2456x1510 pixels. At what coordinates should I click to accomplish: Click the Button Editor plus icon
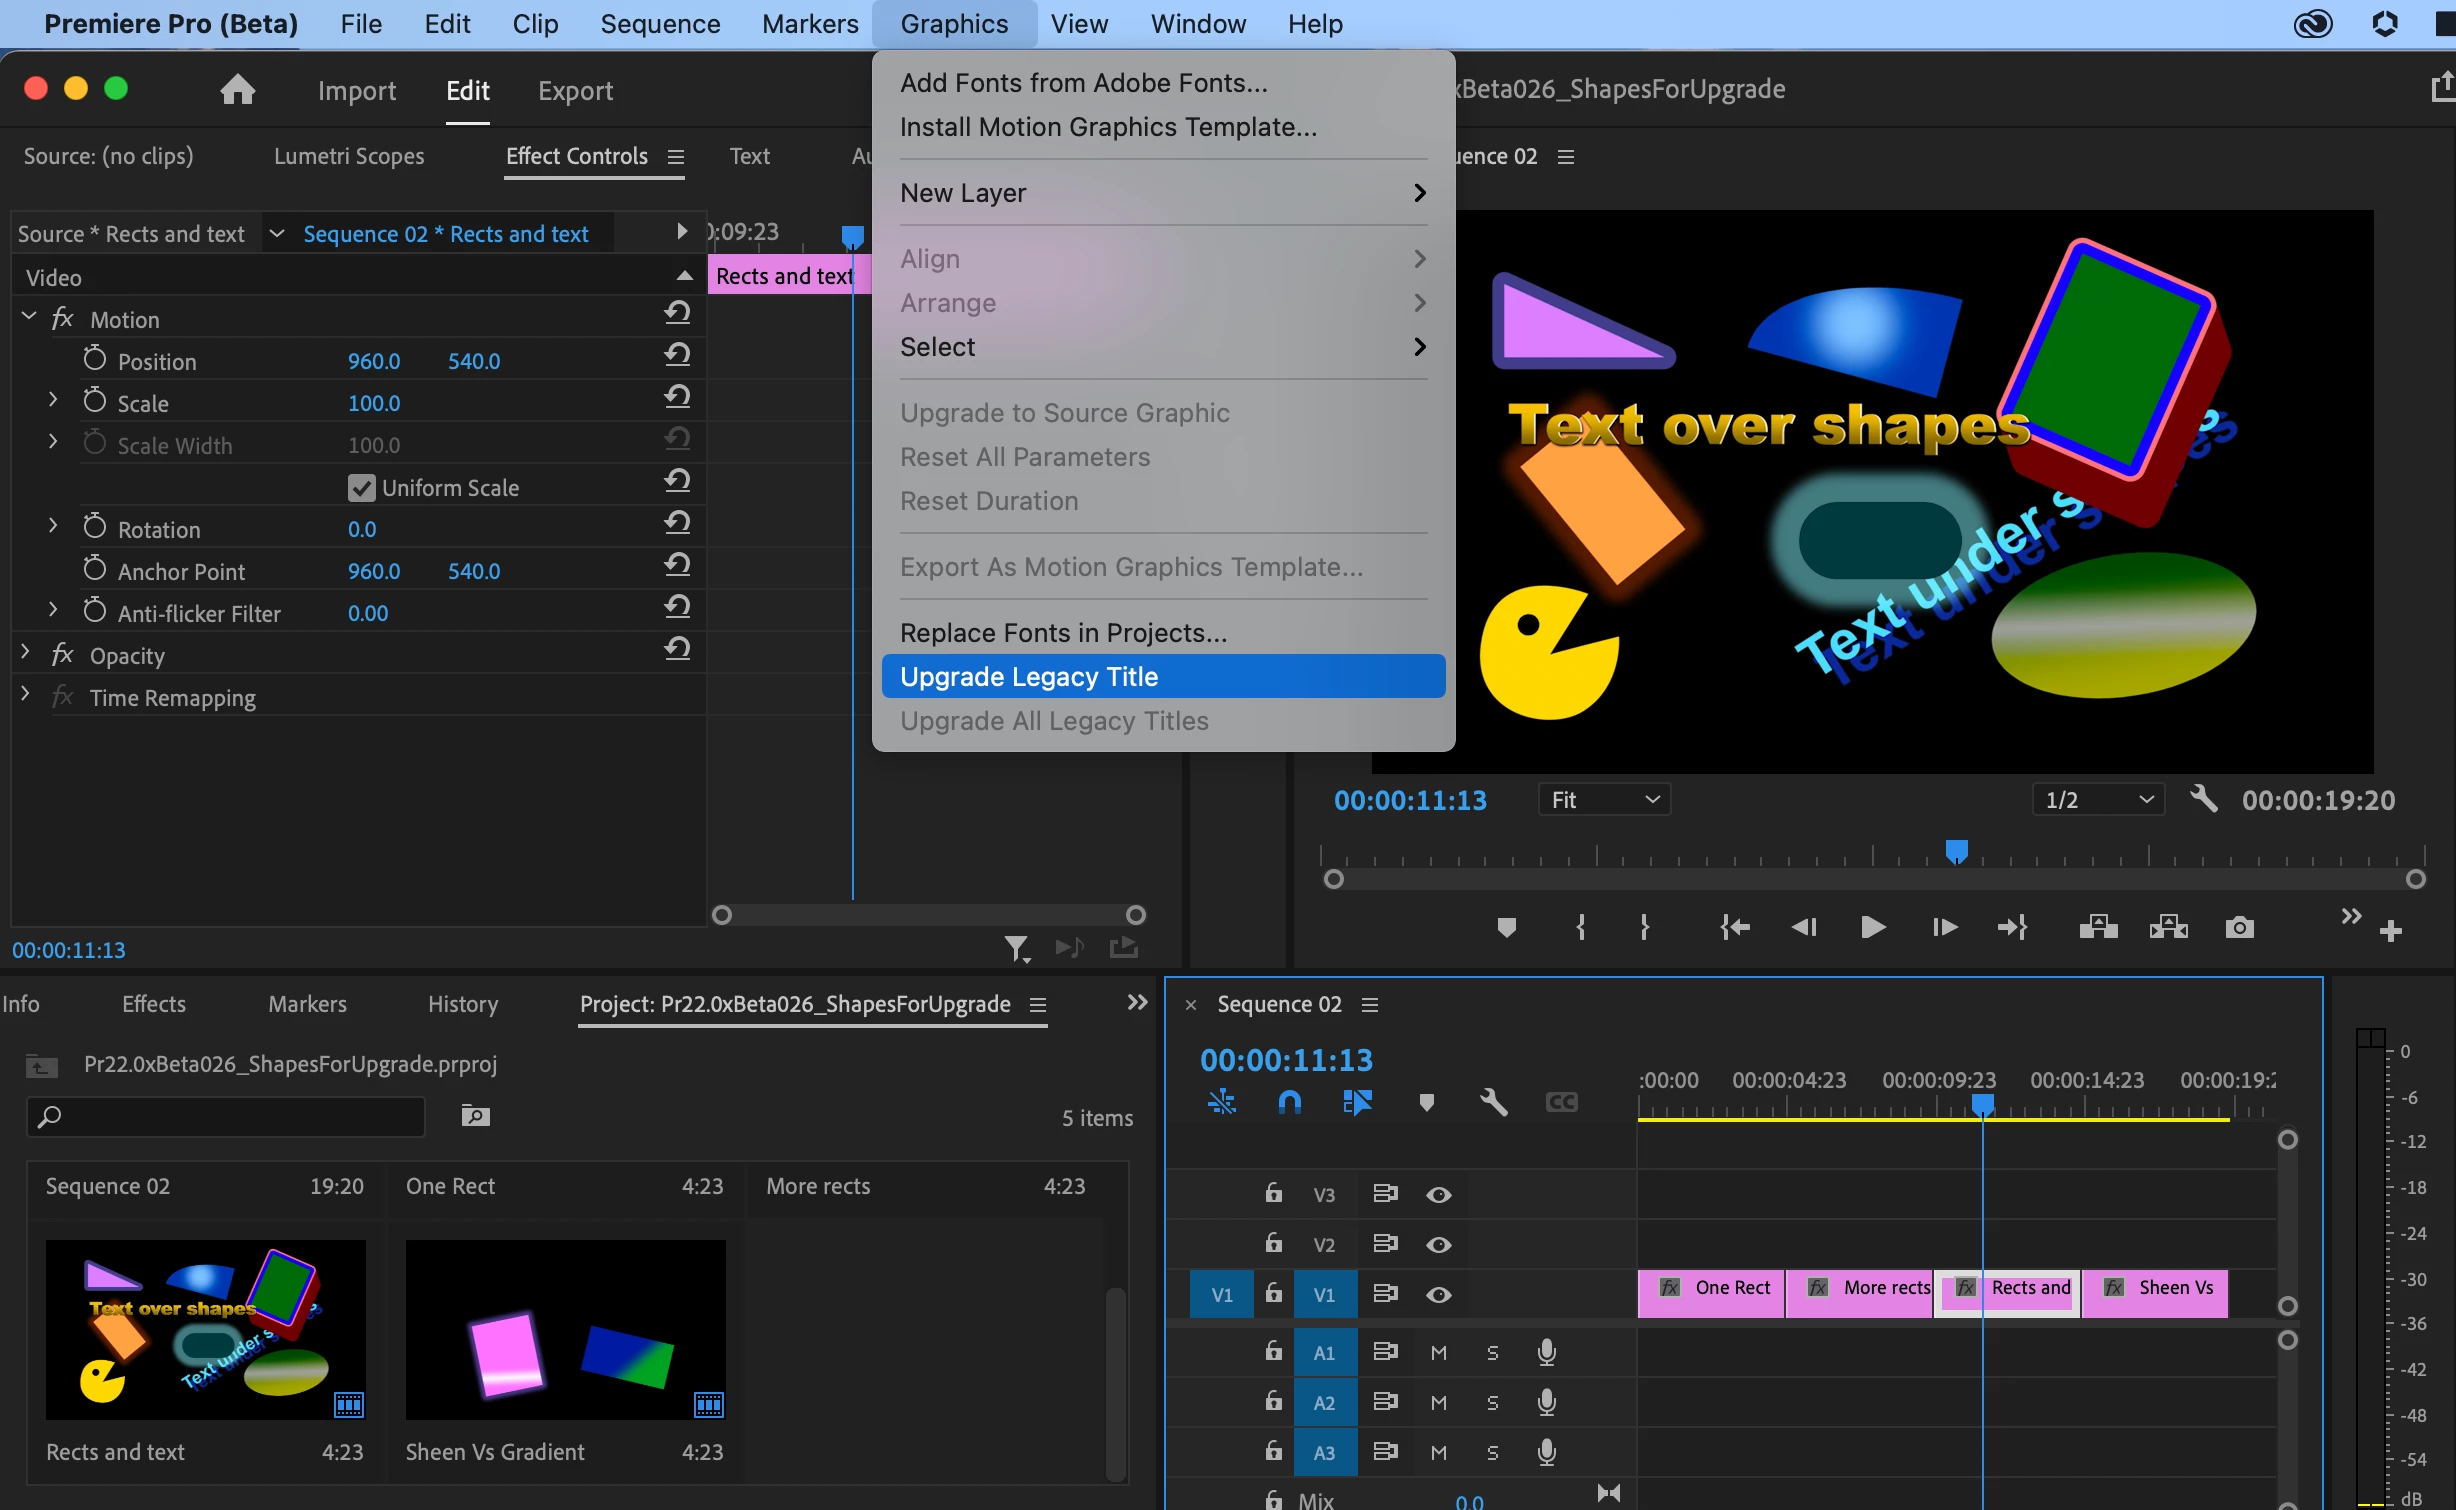click(2391, 931)
